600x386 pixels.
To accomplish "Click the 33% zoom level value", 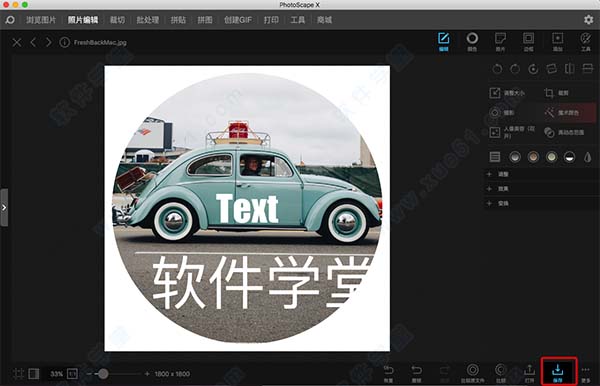I will pos(57,374).
